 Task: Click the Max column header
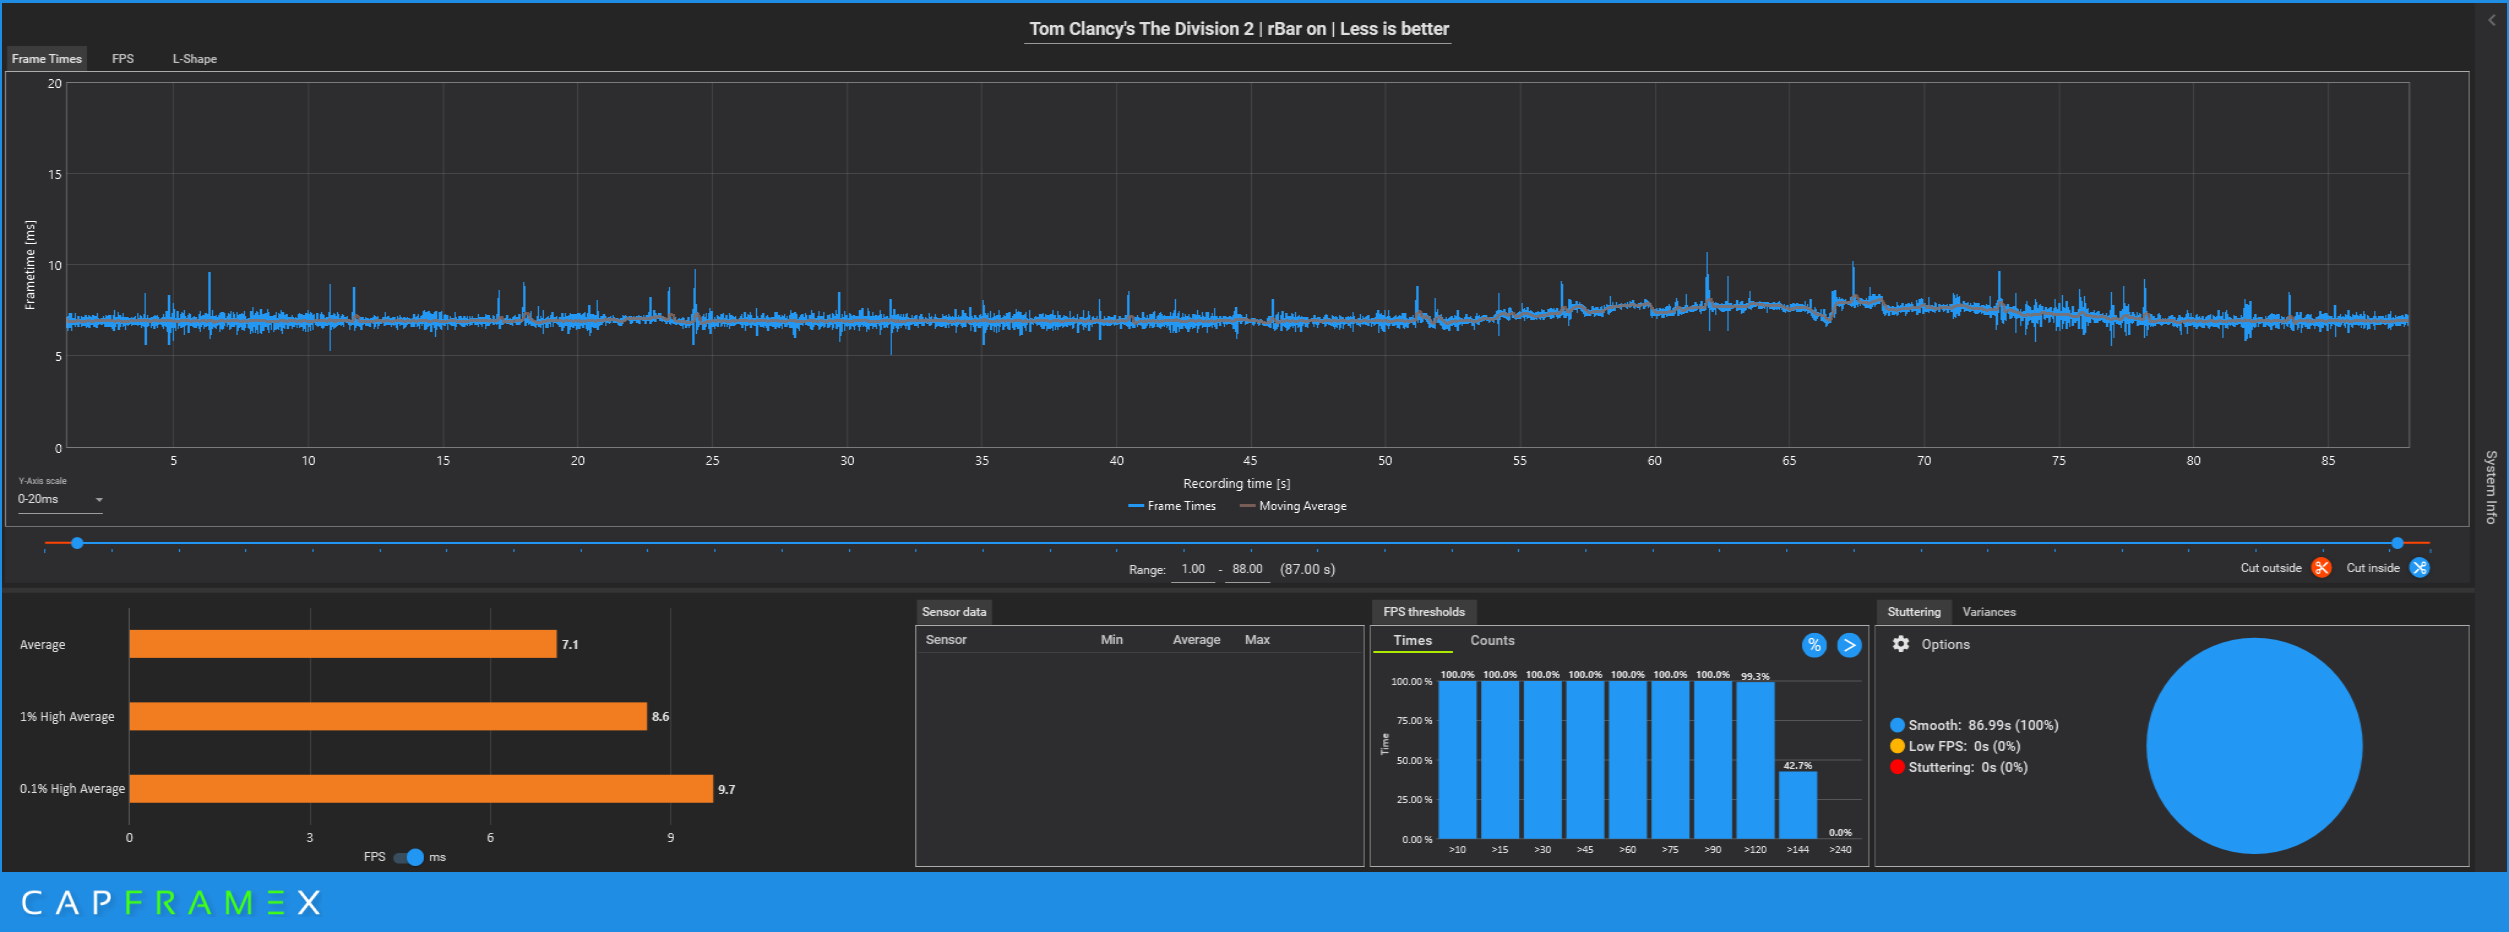point(1257,640)
